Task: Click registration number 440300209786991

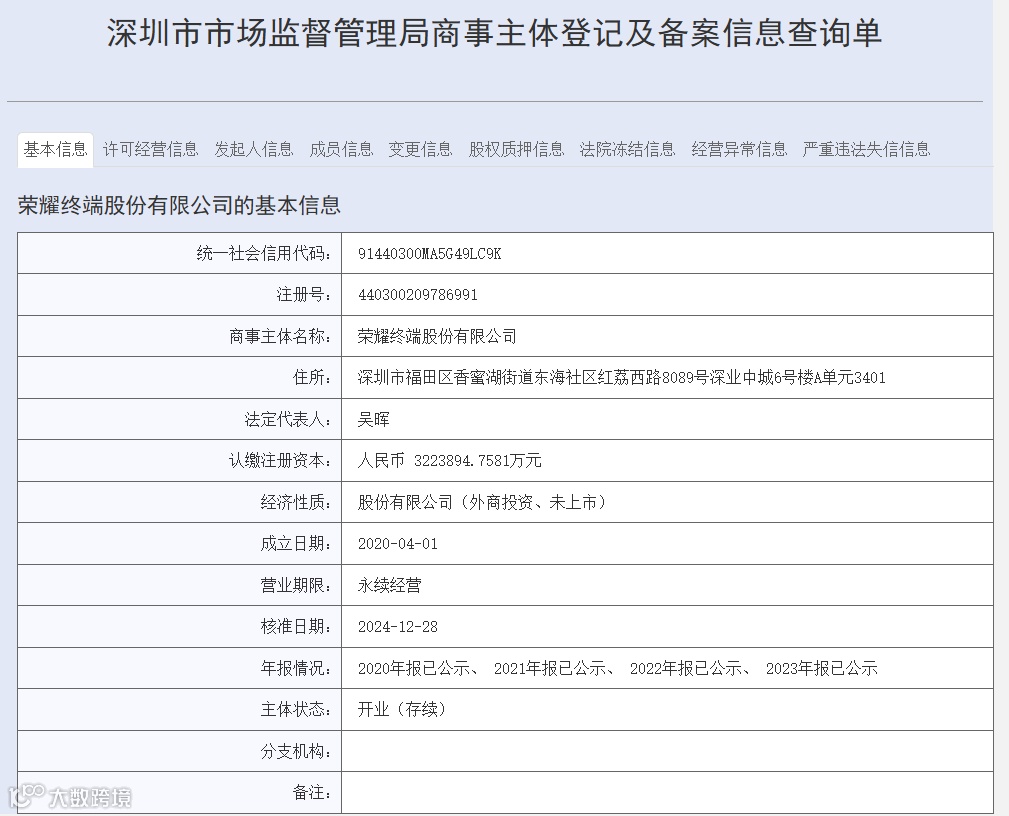Action: (418, 295)
